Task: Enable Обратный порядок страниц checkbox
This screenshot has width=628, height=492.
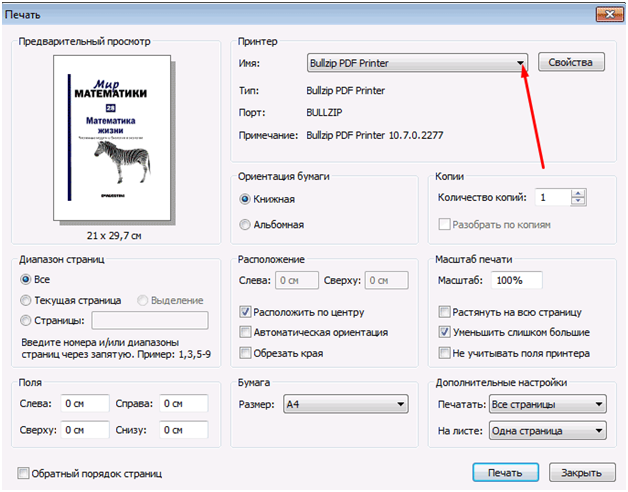Action: pyautogui.click(x=24, y=473)
